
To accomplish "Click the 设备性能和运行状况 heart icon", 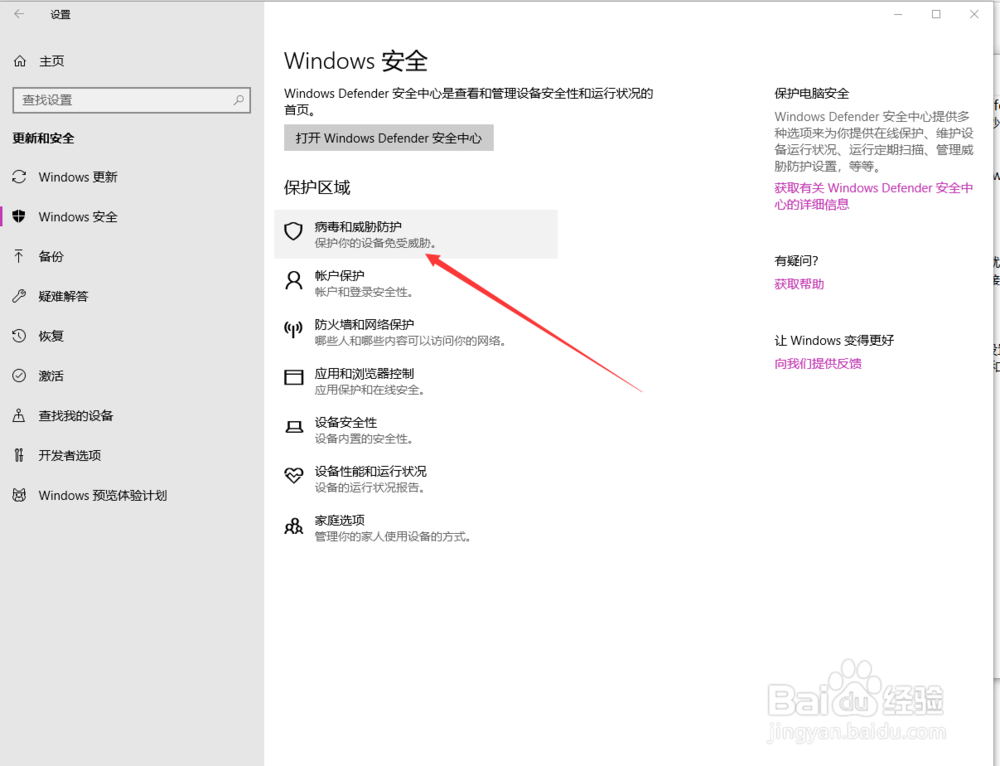I will 293,476.
